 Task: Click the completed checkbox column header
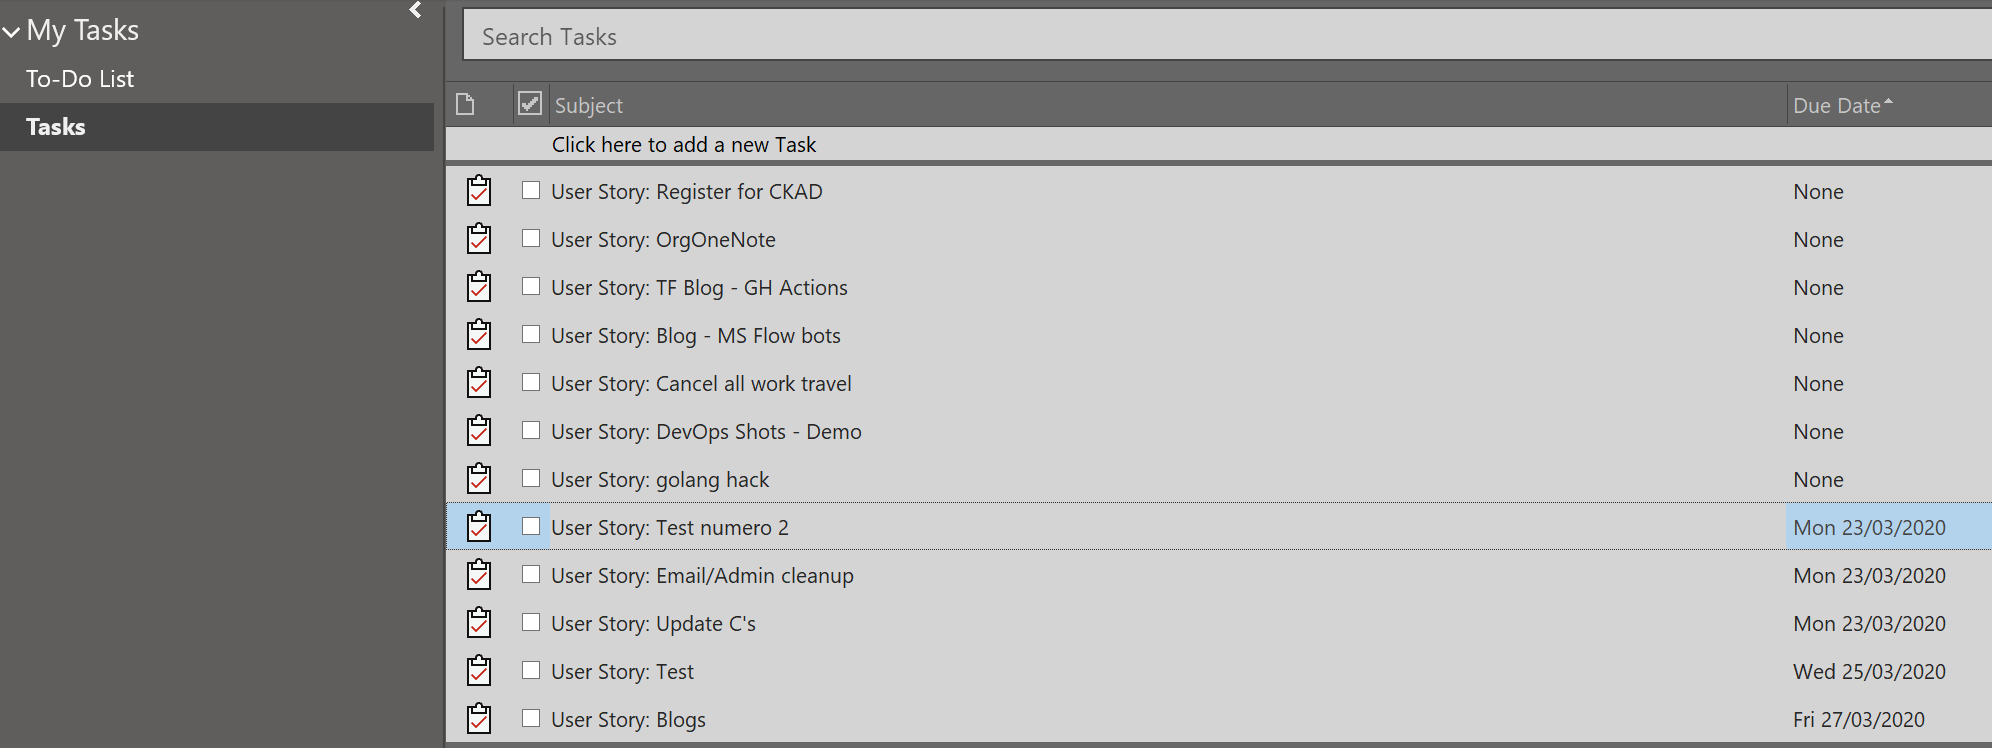530,103
